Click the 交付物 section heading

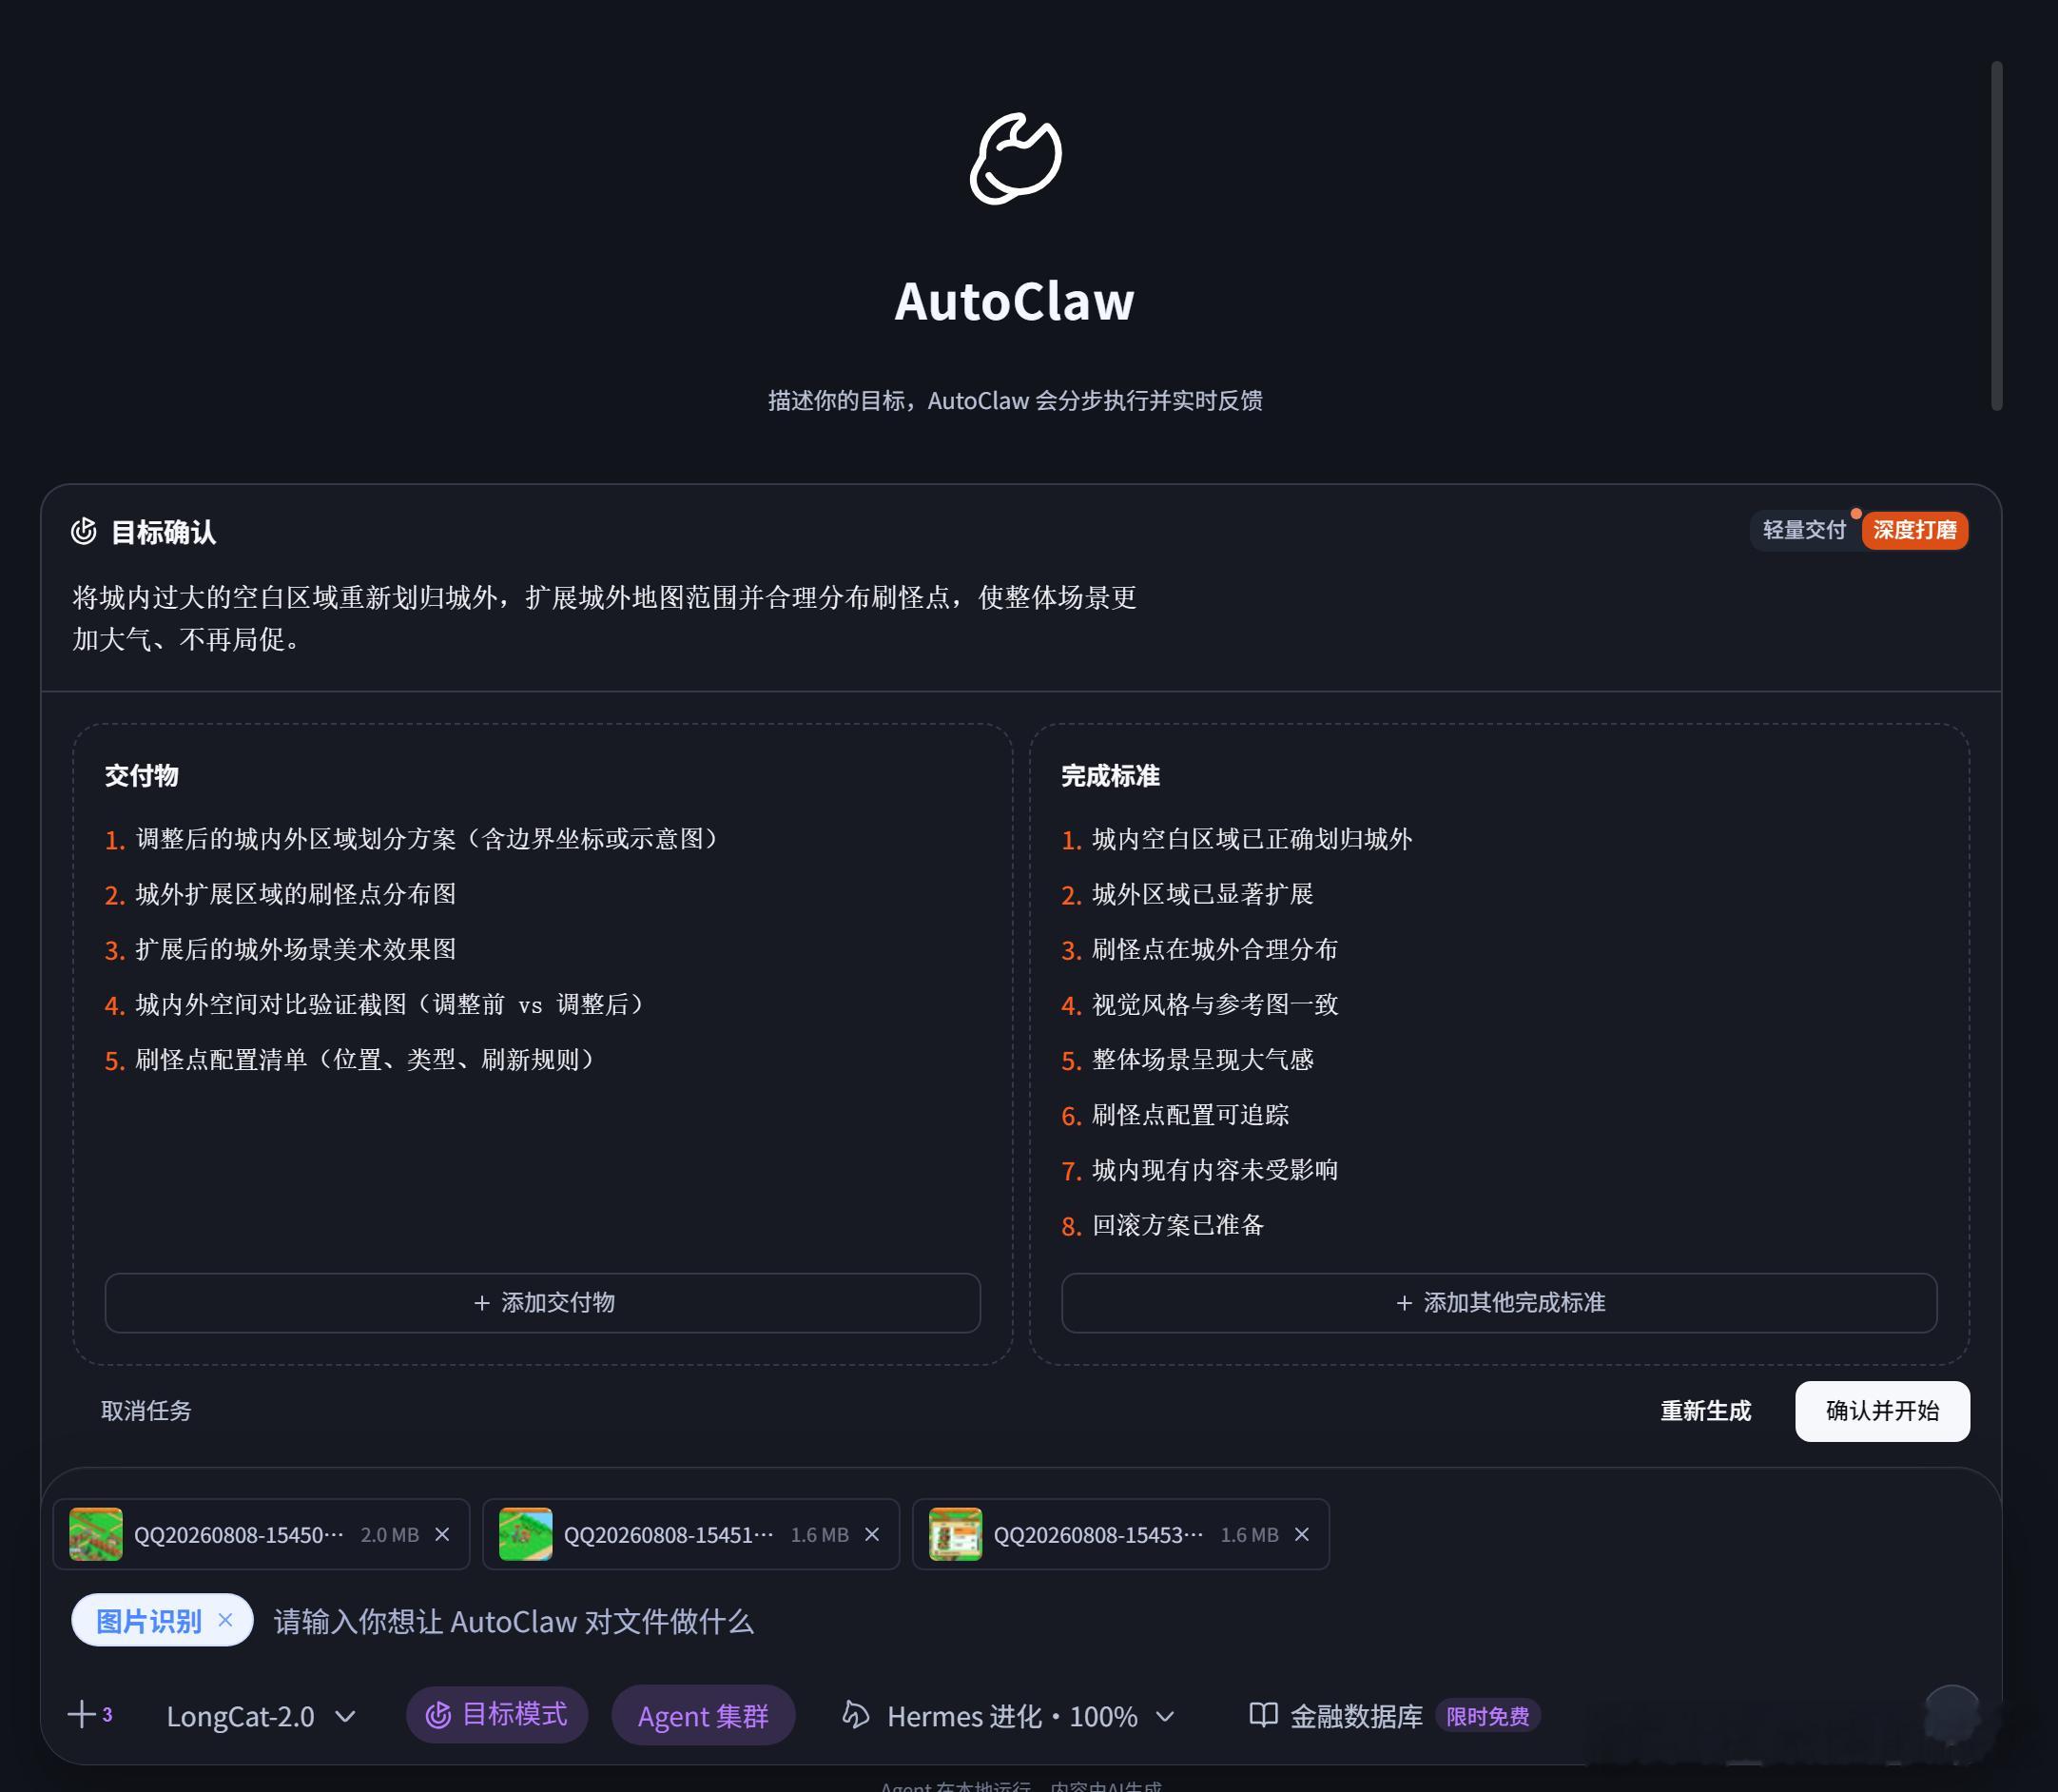[x=142, y=775]
